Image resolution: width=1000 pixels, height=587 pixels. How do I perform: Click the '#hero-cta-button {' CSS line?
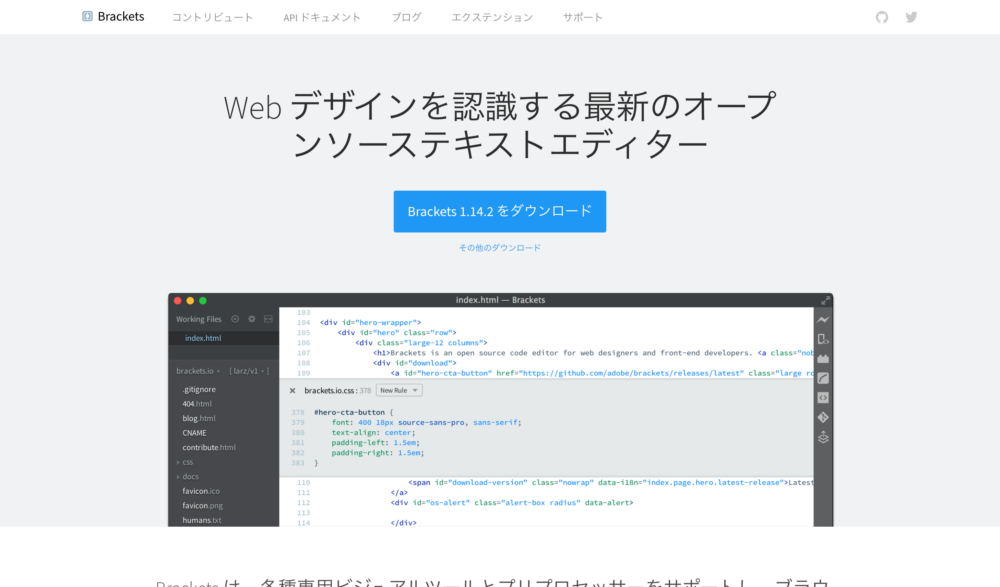(x=353, y=412)
